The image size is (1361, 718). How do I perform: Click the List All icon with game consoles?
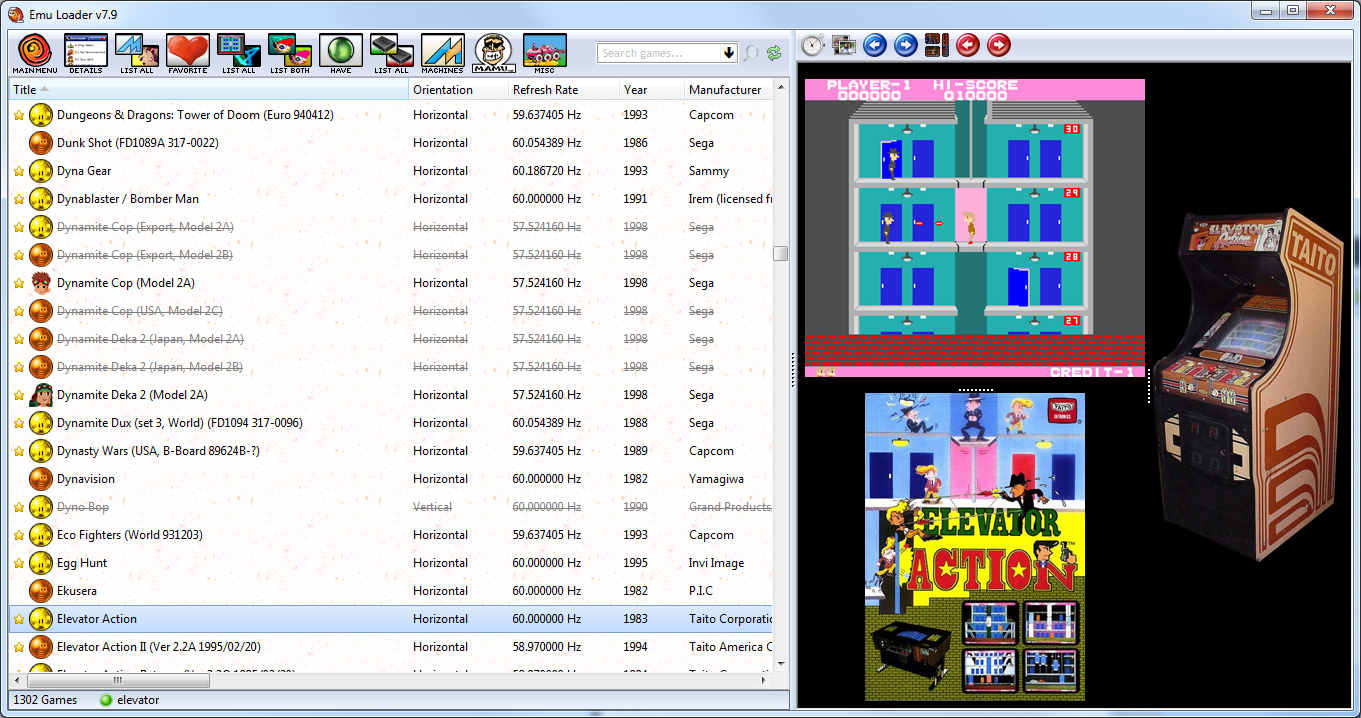click(392, 52)
